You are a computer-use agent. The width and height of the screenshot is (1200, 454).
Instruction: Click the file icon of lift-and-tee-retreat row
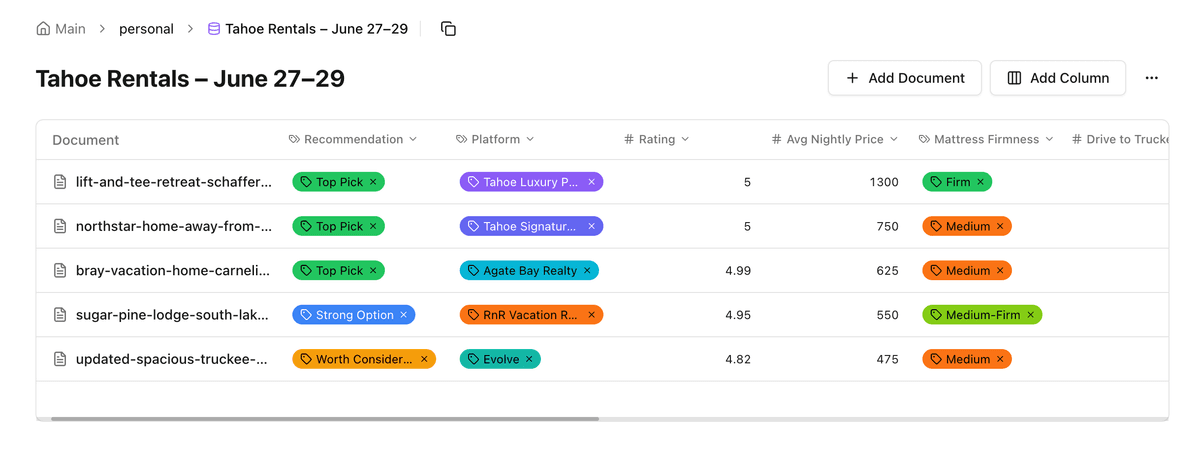pos(60,182)
